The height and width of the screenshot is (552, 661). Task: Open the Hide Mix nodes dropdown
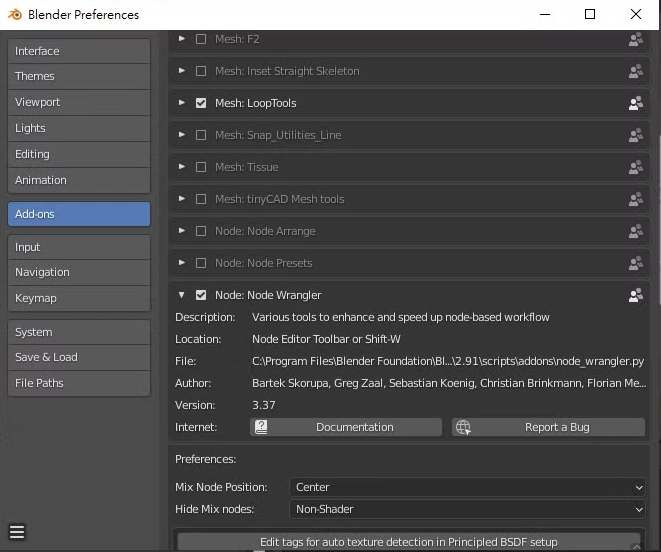pyautogui.click(x=468, y=509)
